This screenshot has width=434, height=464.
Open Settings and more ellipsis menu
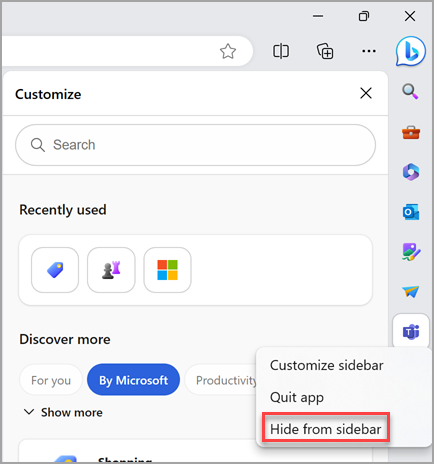click(x=369, y=51)
